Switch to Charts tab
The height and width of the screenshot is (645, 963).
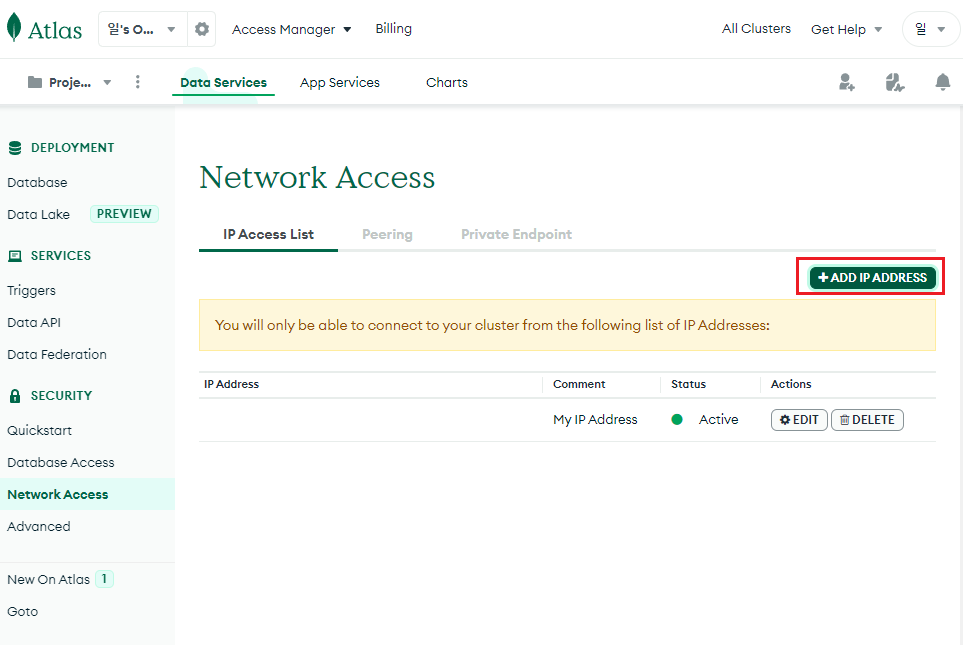point(446,82)
